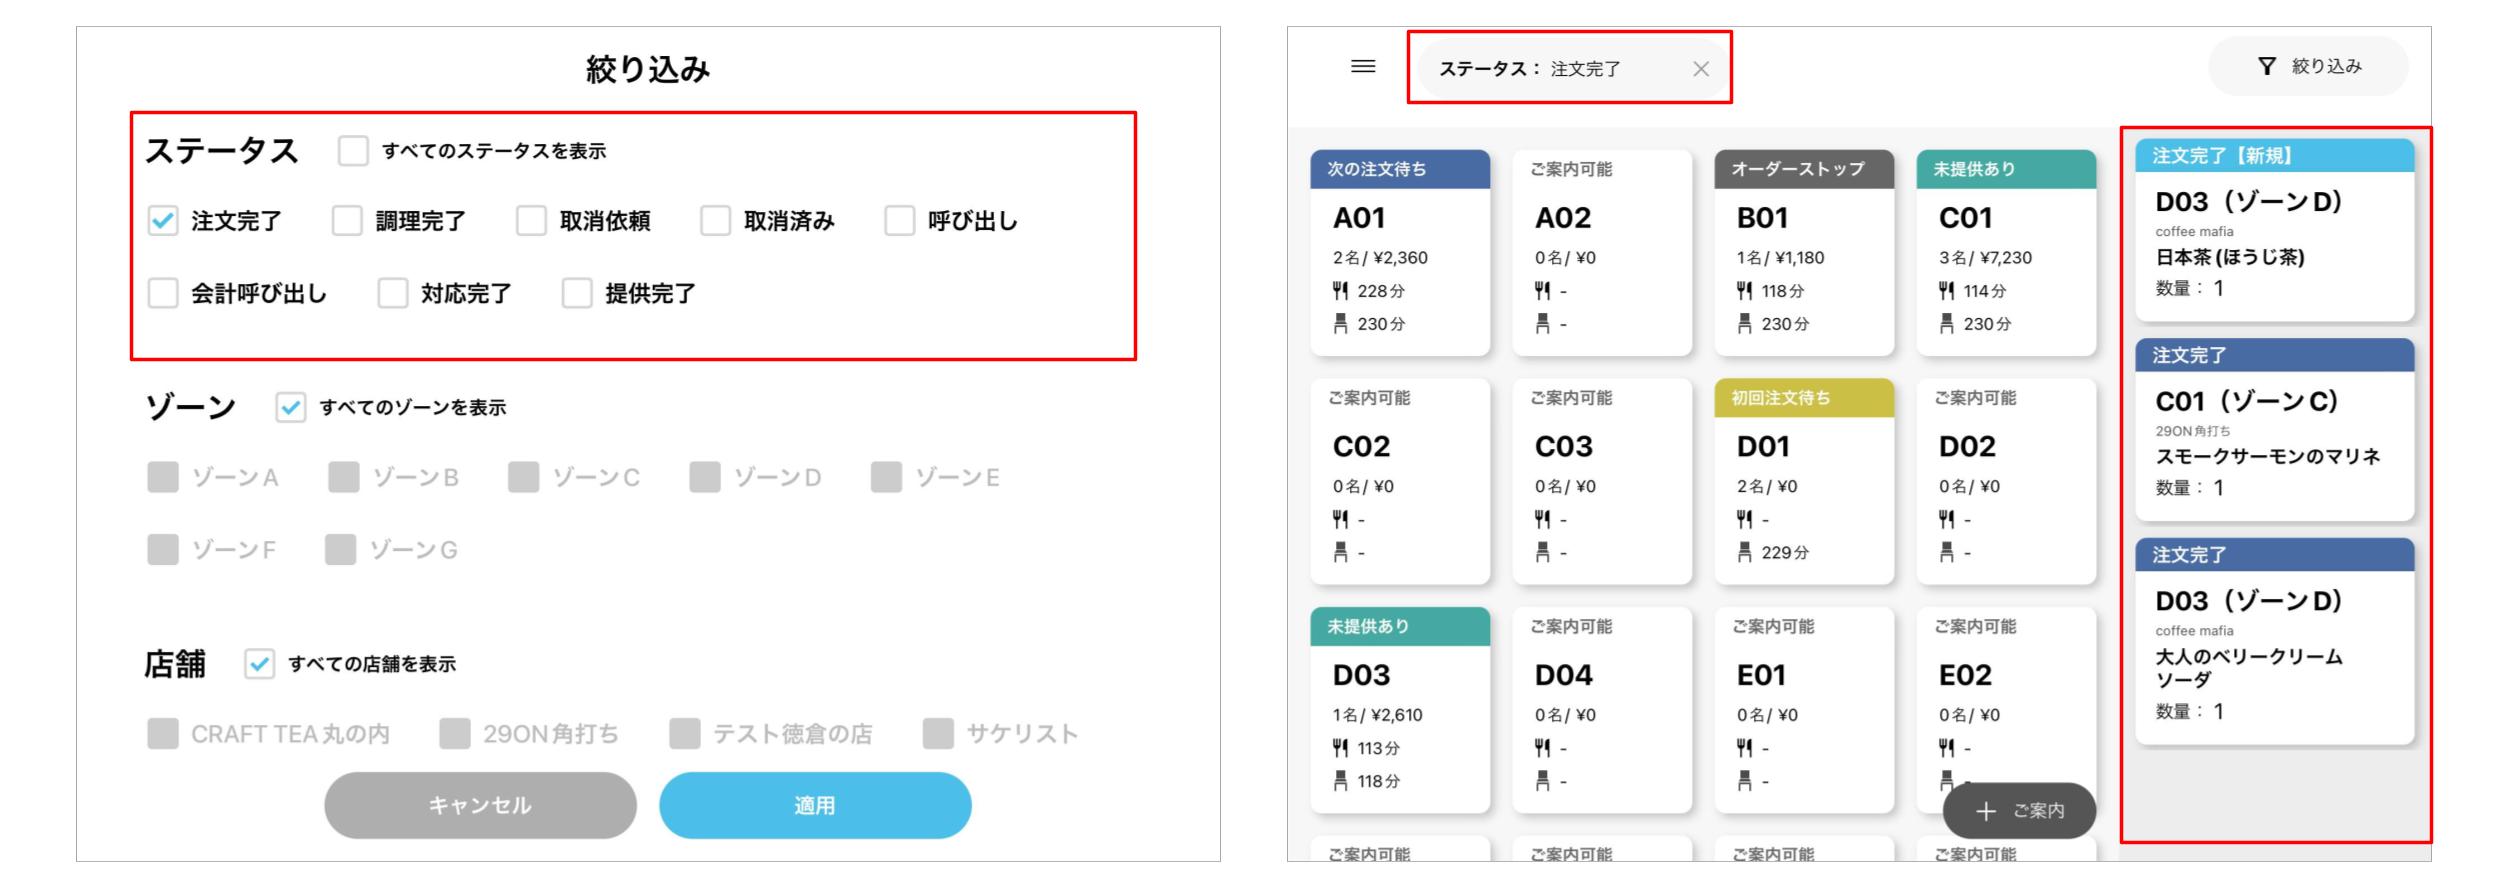Click fork-knife icon on A01 table card
Screen dimensions: 2500x885
(x=1341, y=291)
